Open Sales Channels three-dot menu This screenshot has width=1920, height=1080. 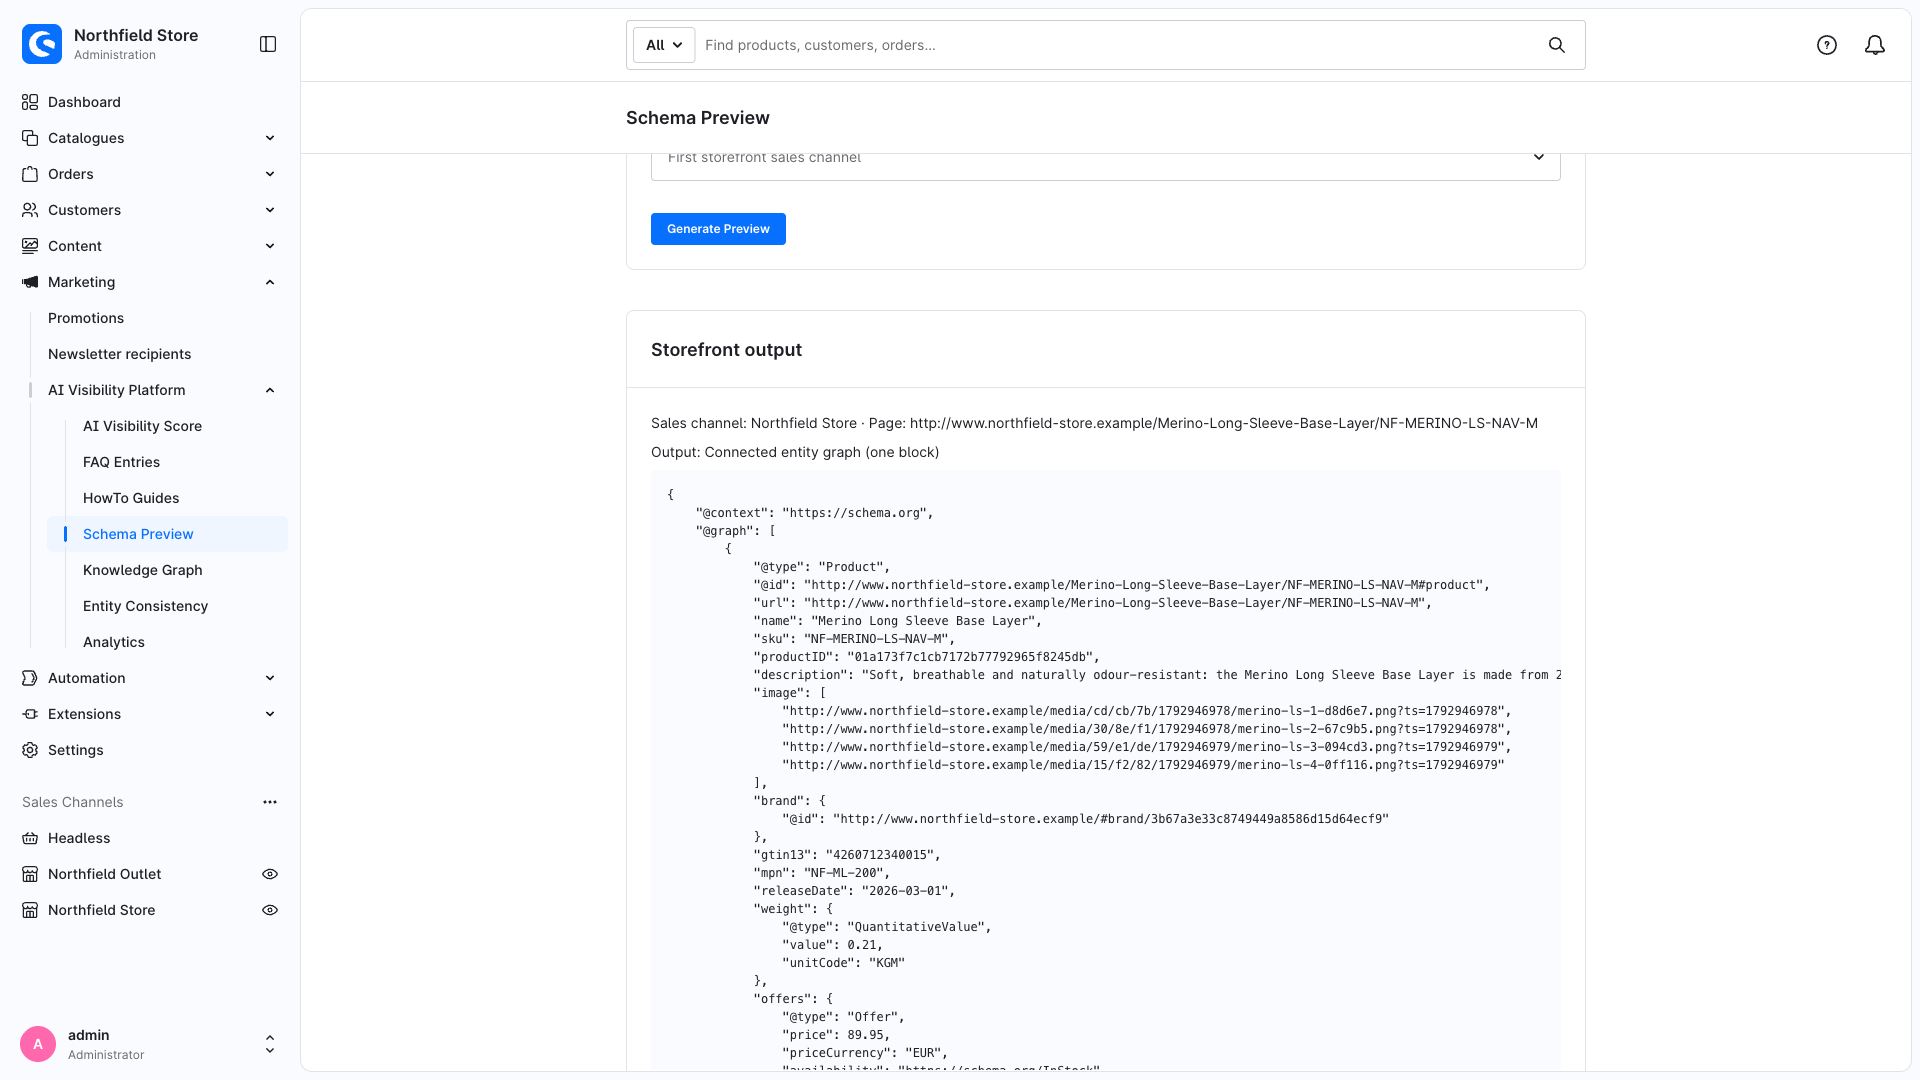click(270, 802)
